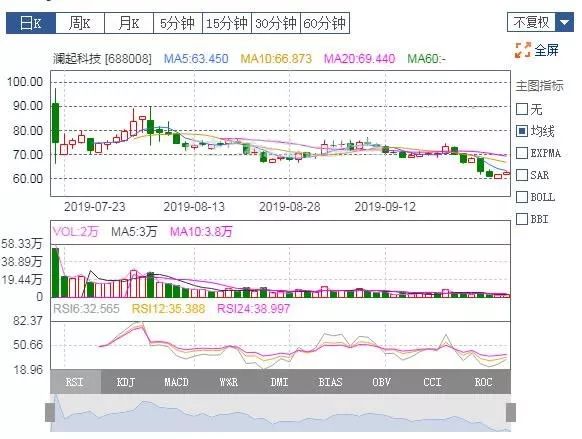Screen dimensions: 582x439
Task: Check the 无 indicator option
Action: tap(522, 109)
